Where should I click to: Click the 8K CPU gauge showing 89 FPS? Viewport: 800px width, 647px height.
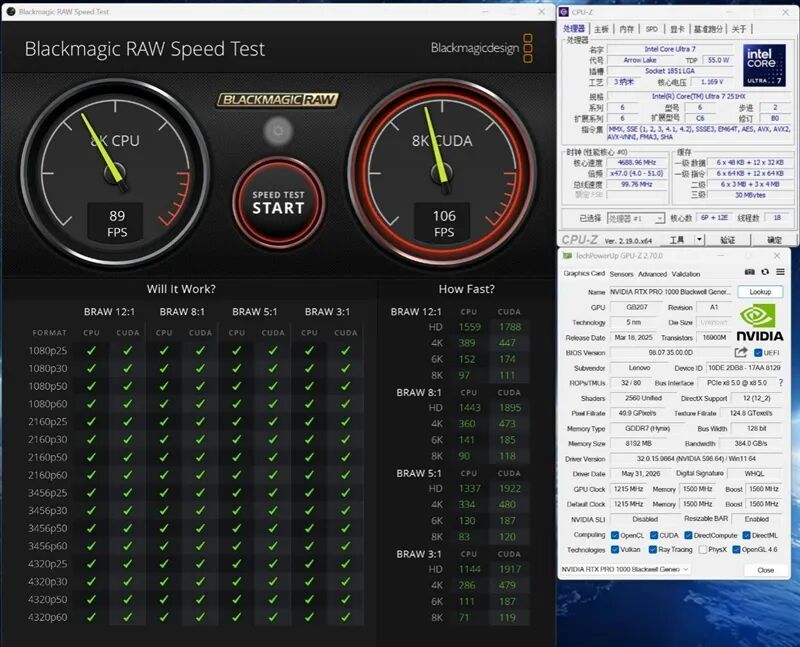116,172
